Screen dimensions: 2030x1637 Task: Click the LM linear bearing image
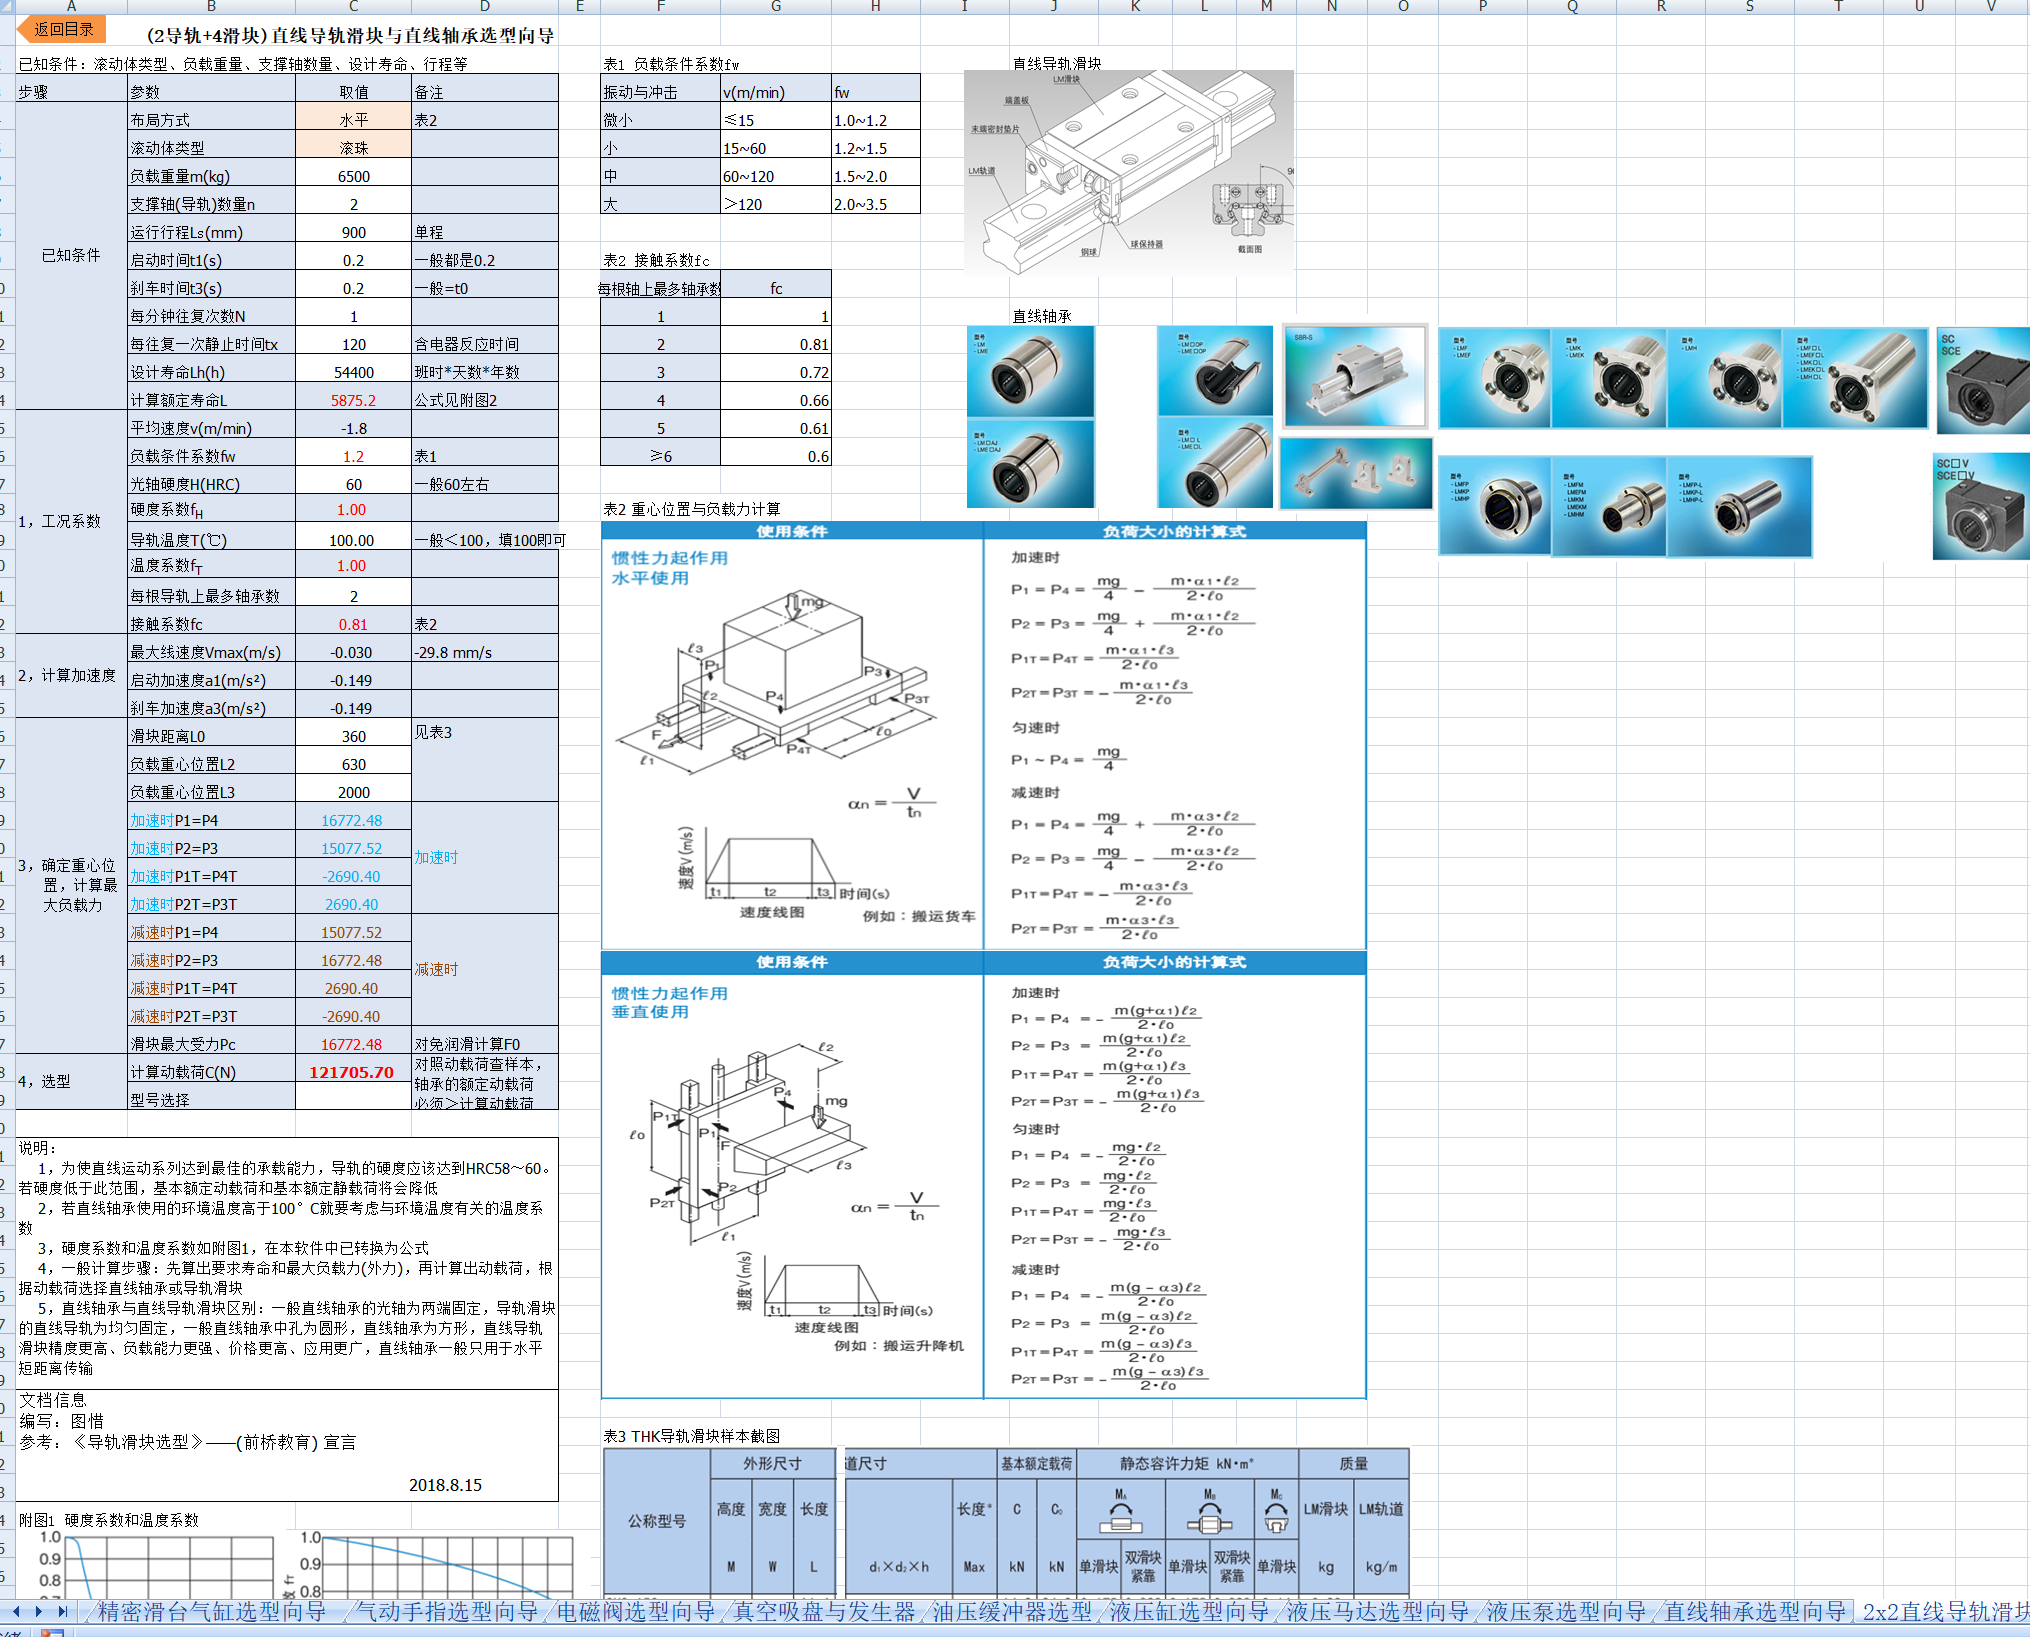click(1030, 371)
